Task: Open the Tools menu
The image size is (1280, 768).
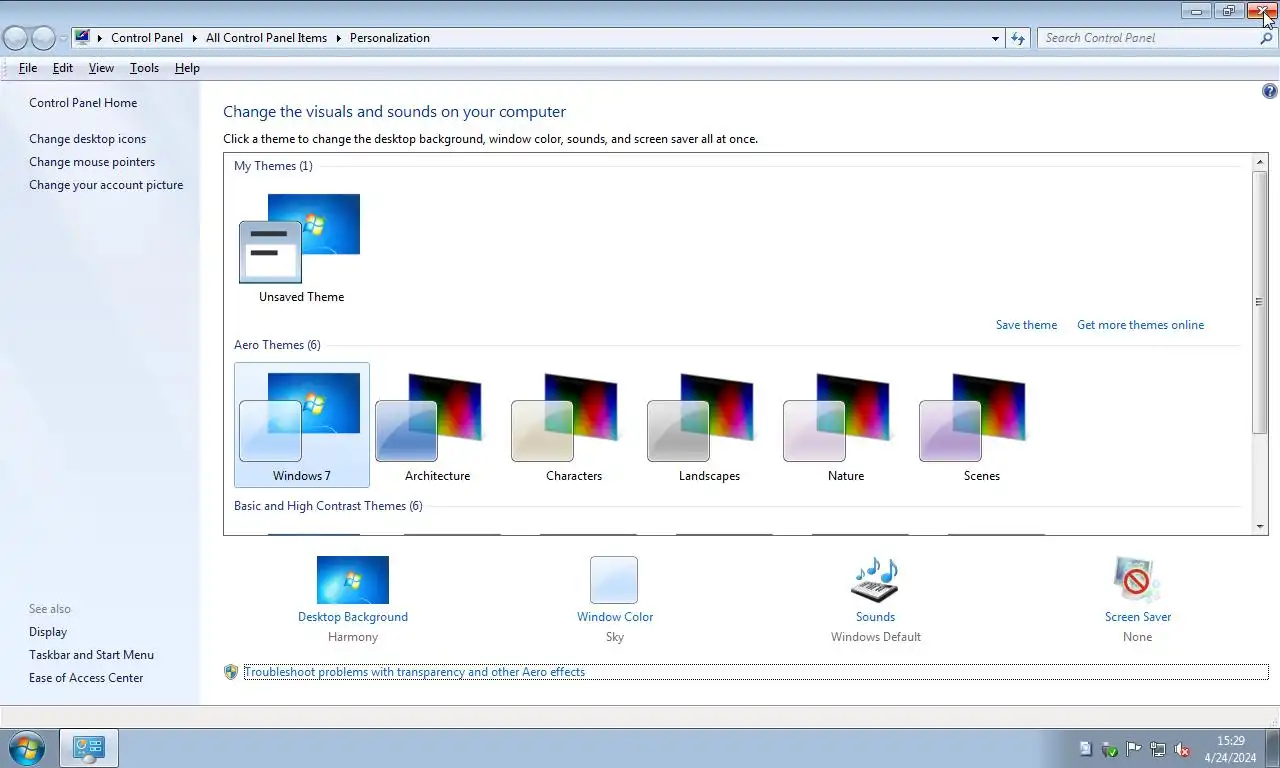Action: click(144, 68)
